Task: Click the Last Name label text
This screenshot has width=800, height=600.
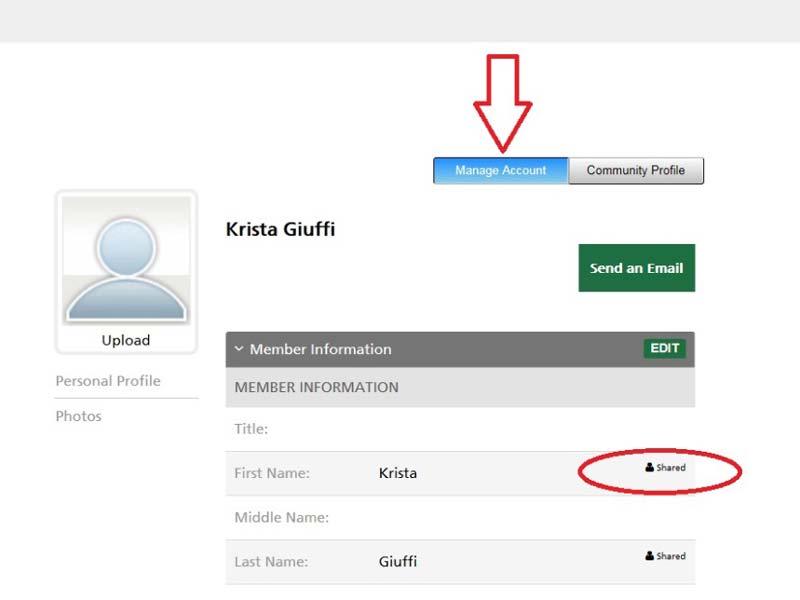Action: pyautogui.click(x=271, y=562)
